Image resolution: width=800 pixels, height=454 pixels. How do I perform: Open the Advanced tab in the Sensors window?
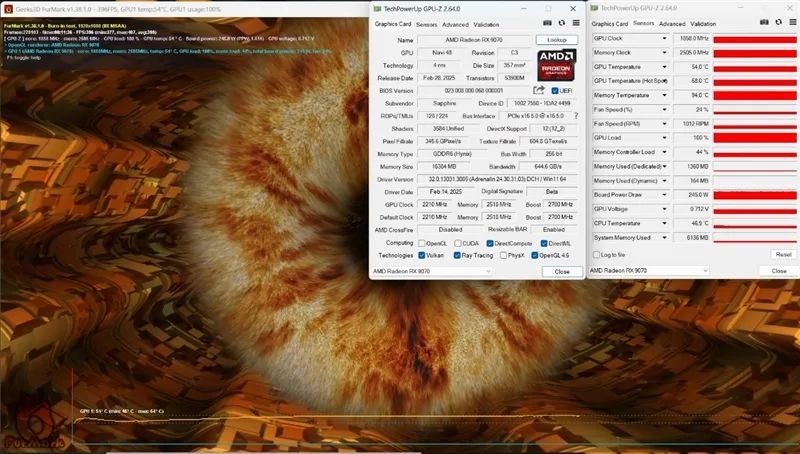(x=672, y=24)
